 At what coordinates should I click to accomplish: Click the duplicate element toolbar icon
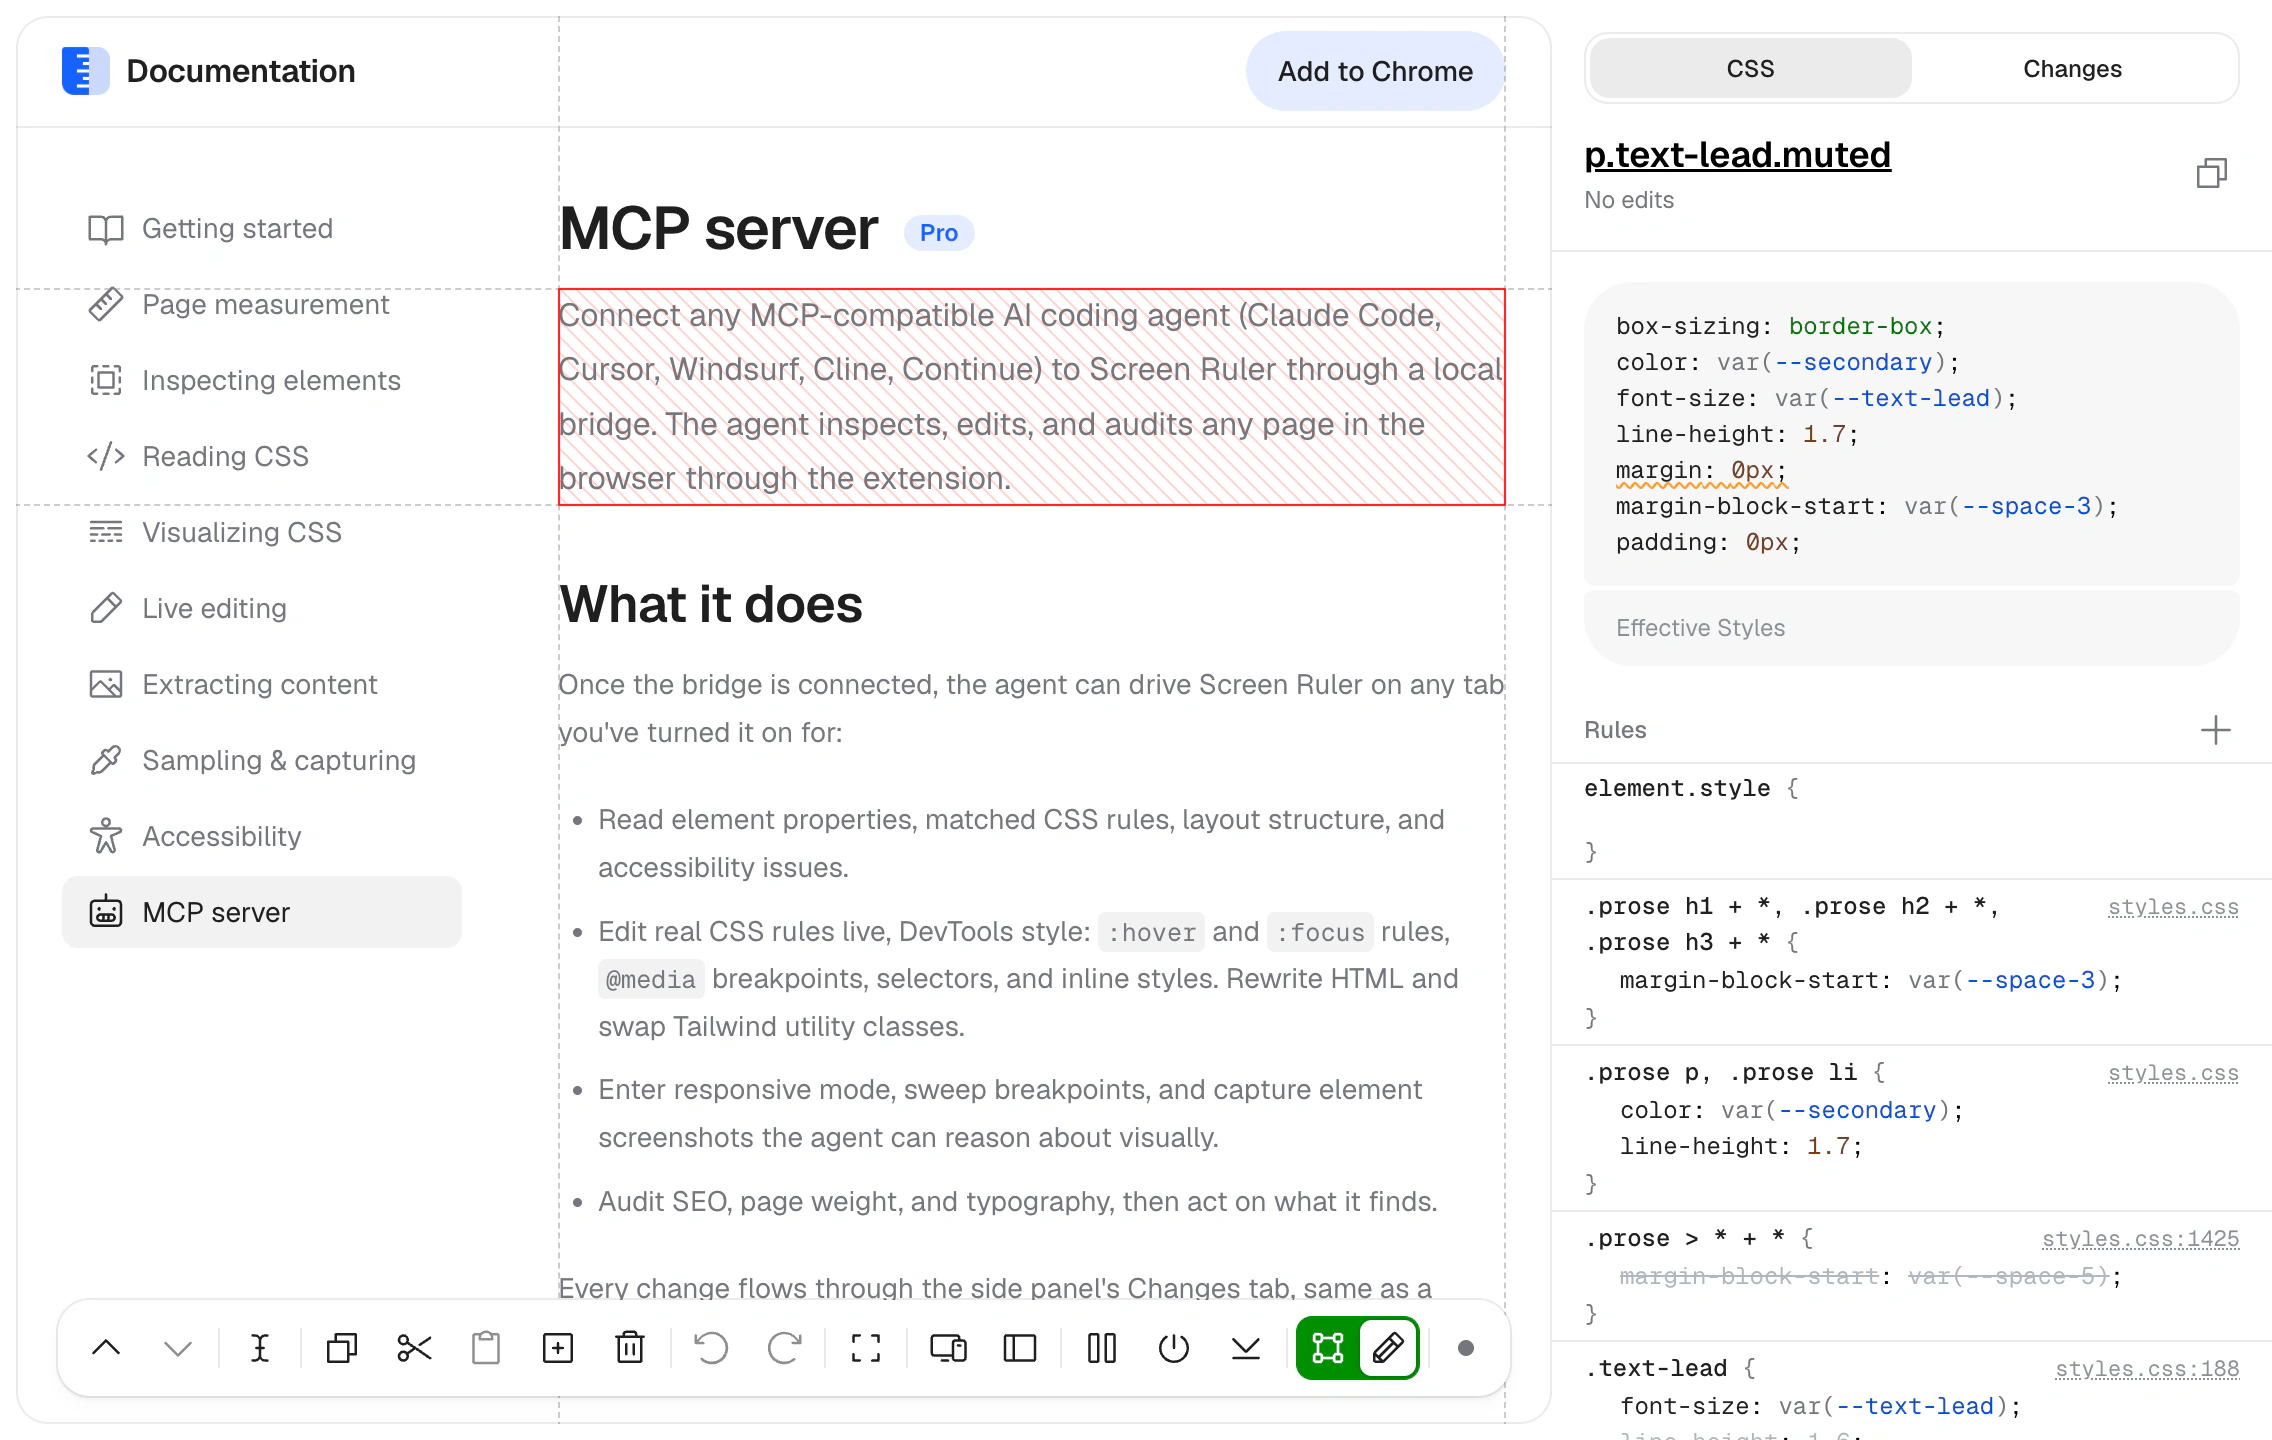point(342,1348)
